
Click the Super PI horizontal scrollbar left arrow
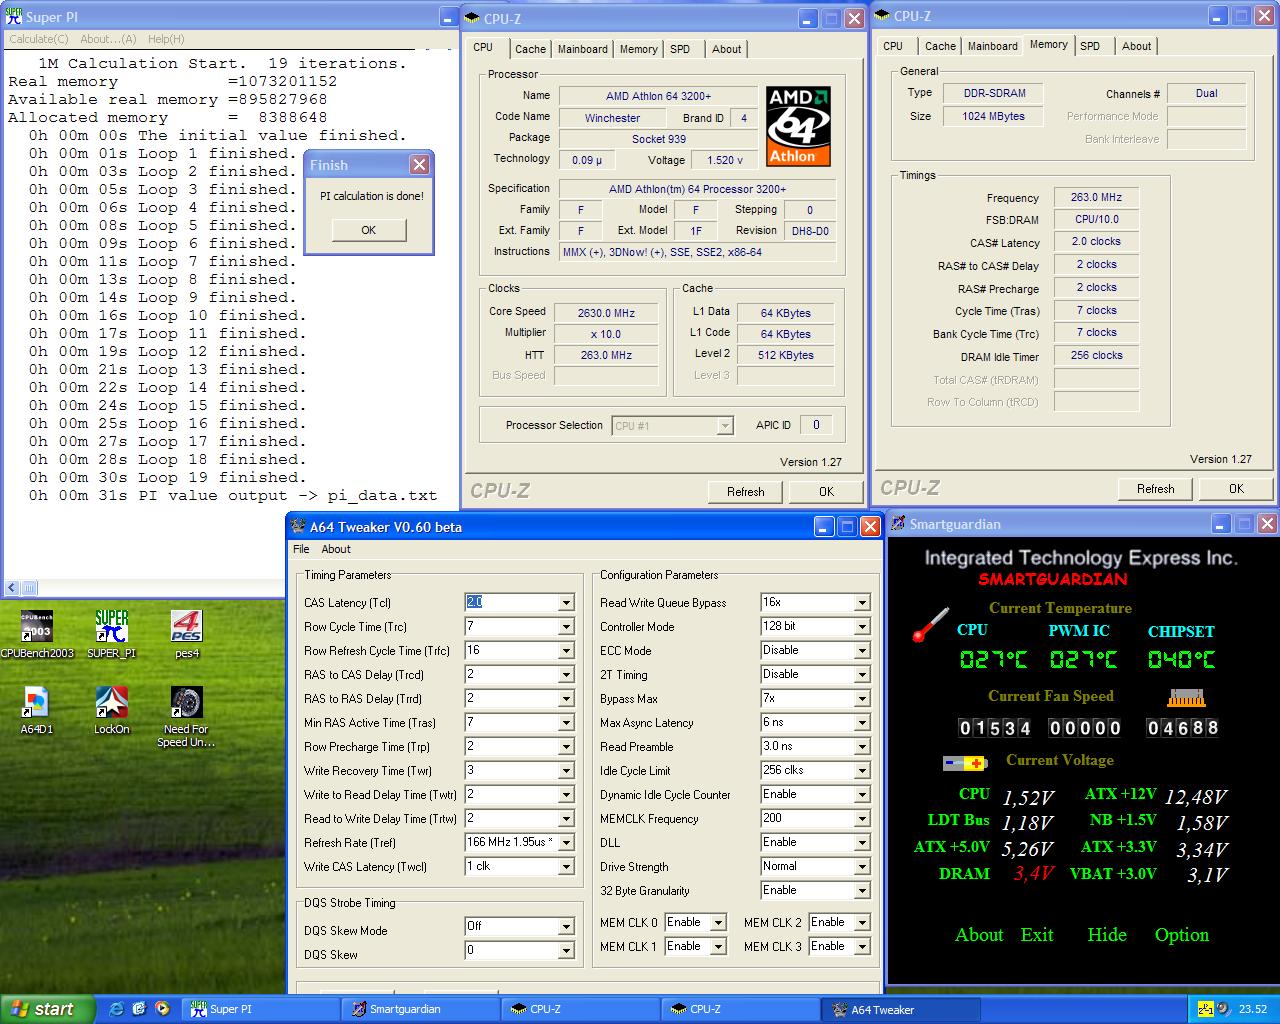click(12, 588)
